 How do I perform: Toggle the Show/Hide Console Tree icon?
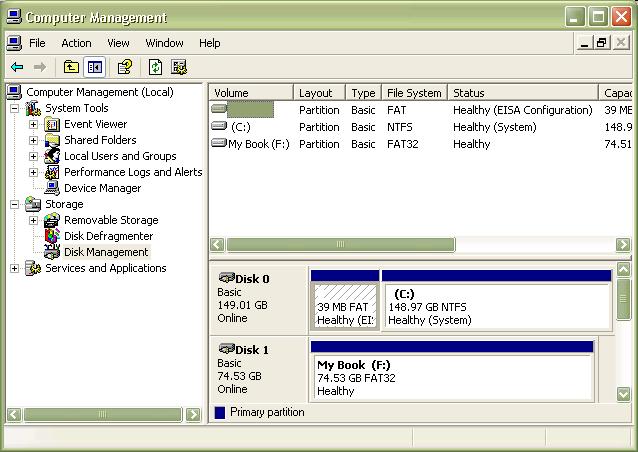tap(95, 67)
